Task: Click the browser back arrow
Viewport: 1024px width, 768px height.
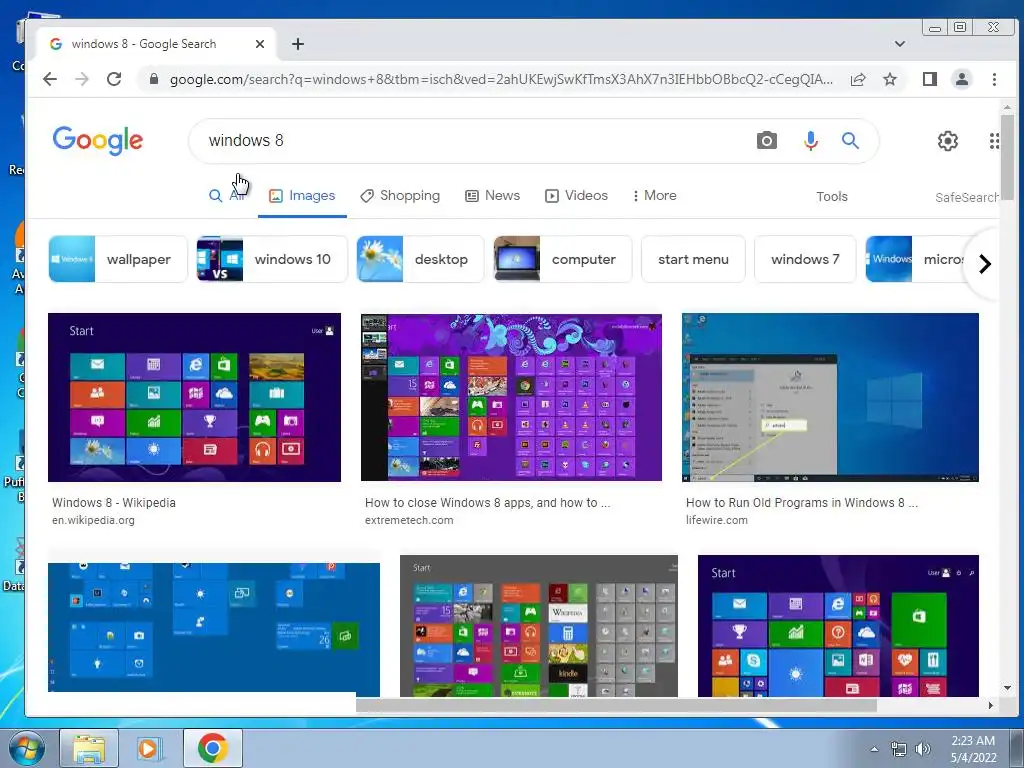Action: 50,80
